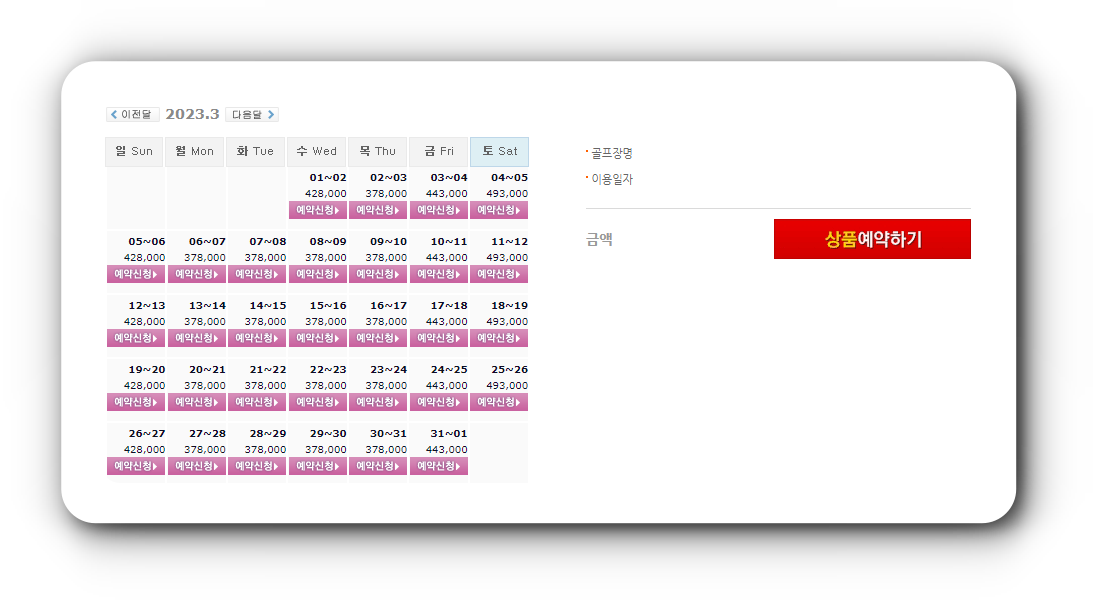
Task: Click 예약신청 for dates 19~20
Action: coord(136,402)
